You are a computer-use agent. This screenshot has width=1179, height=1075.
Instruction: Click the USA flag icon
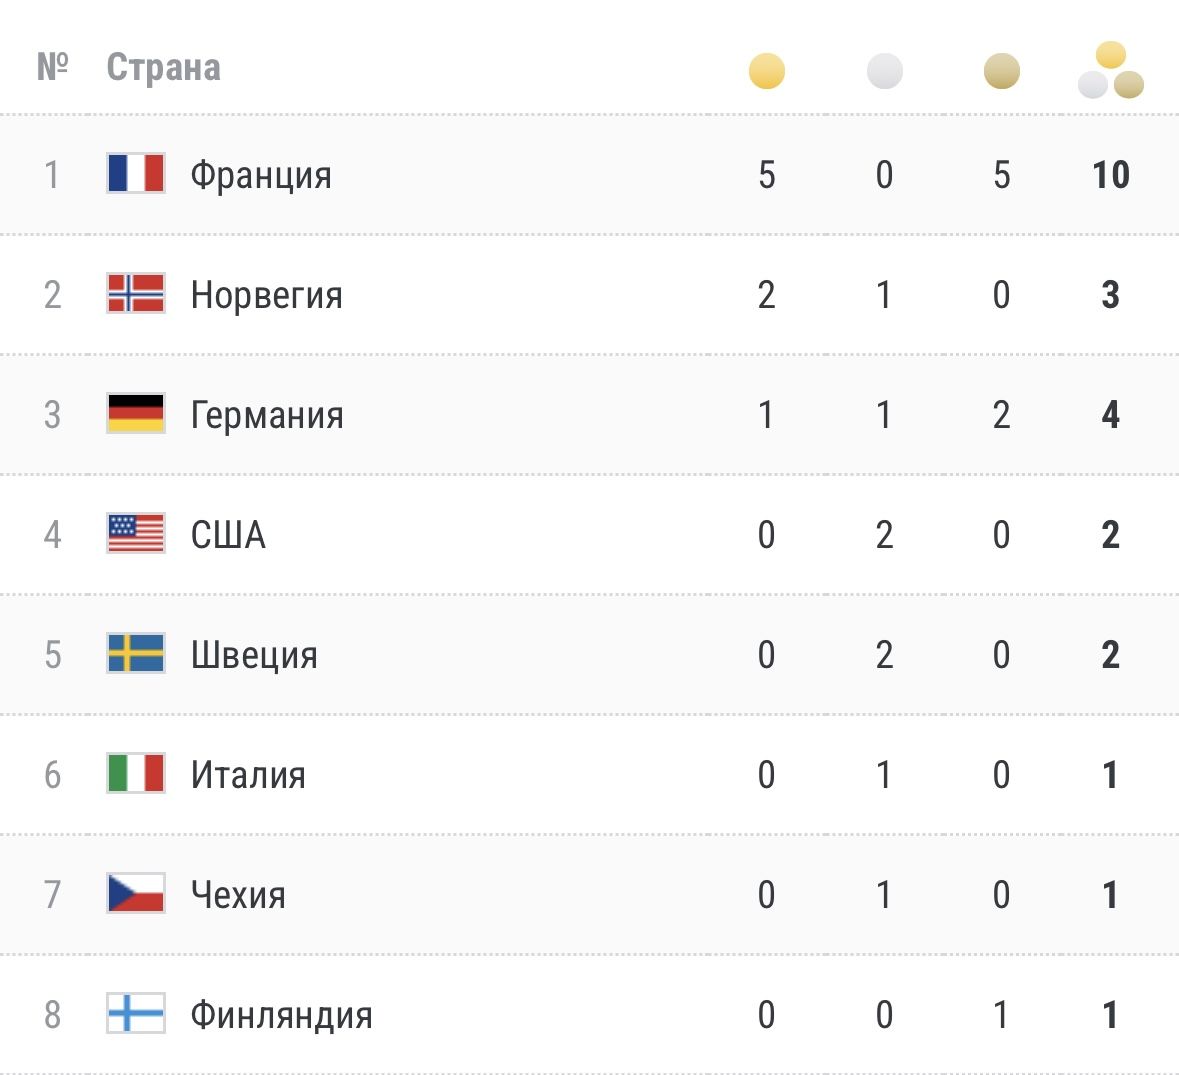136,533
